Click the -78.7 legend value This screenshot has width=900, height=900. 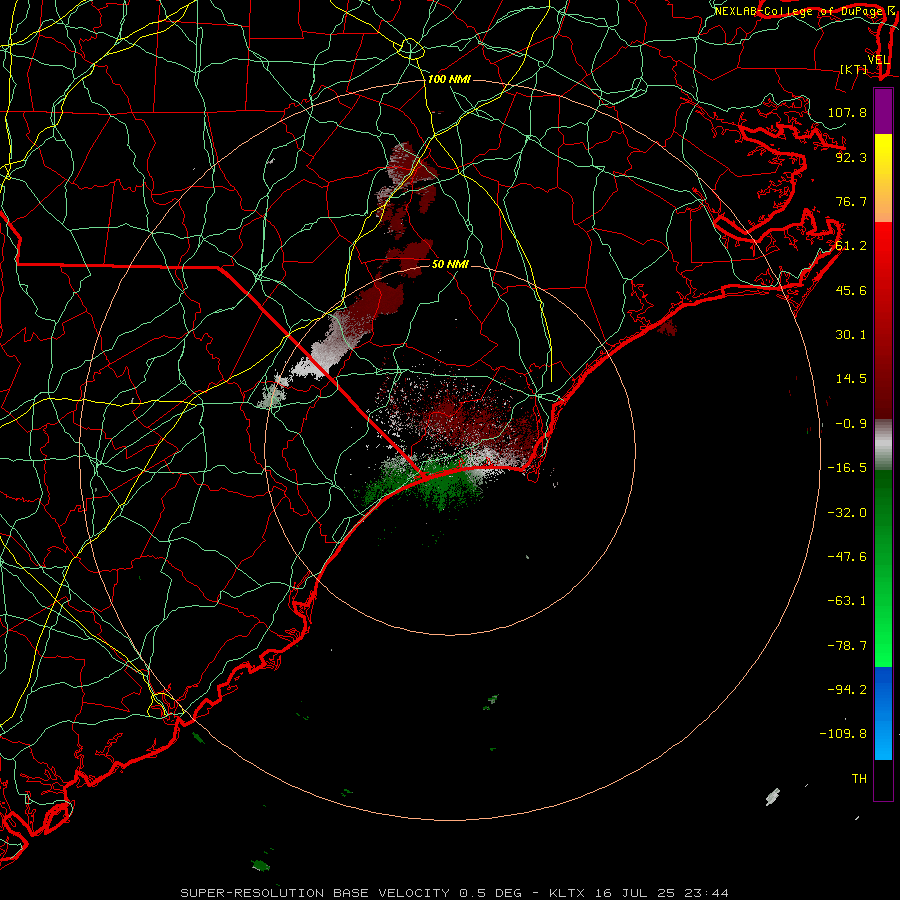[x=847, y=646]
